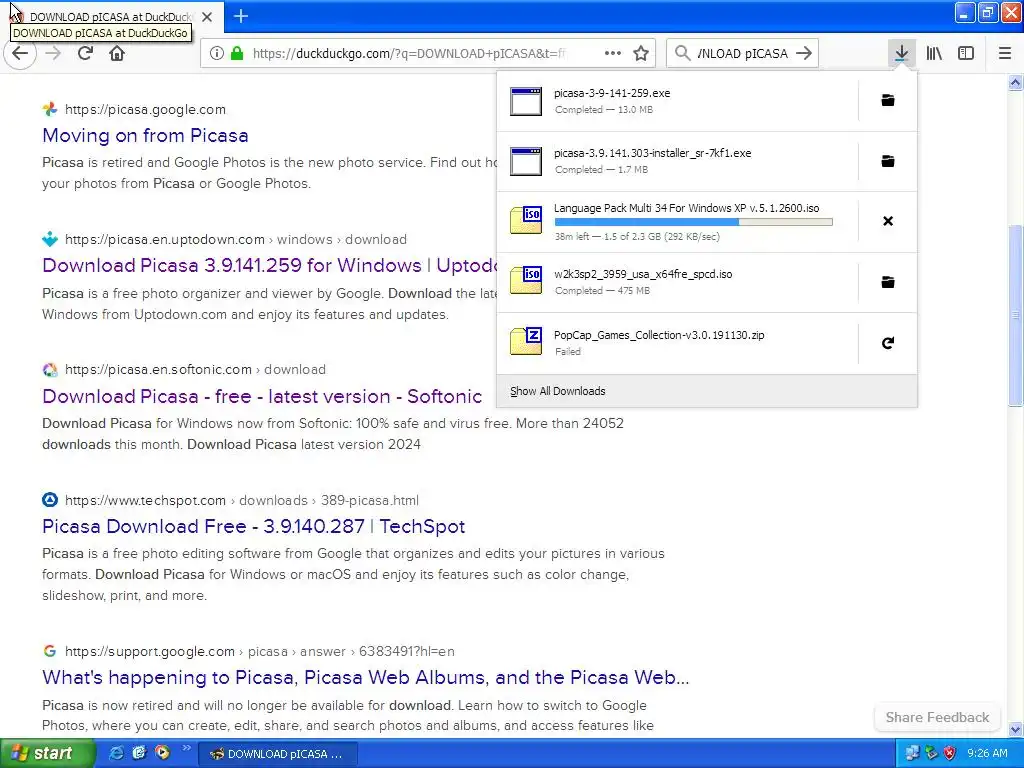Click the picasa.en.softonic.com URL text

158,370
